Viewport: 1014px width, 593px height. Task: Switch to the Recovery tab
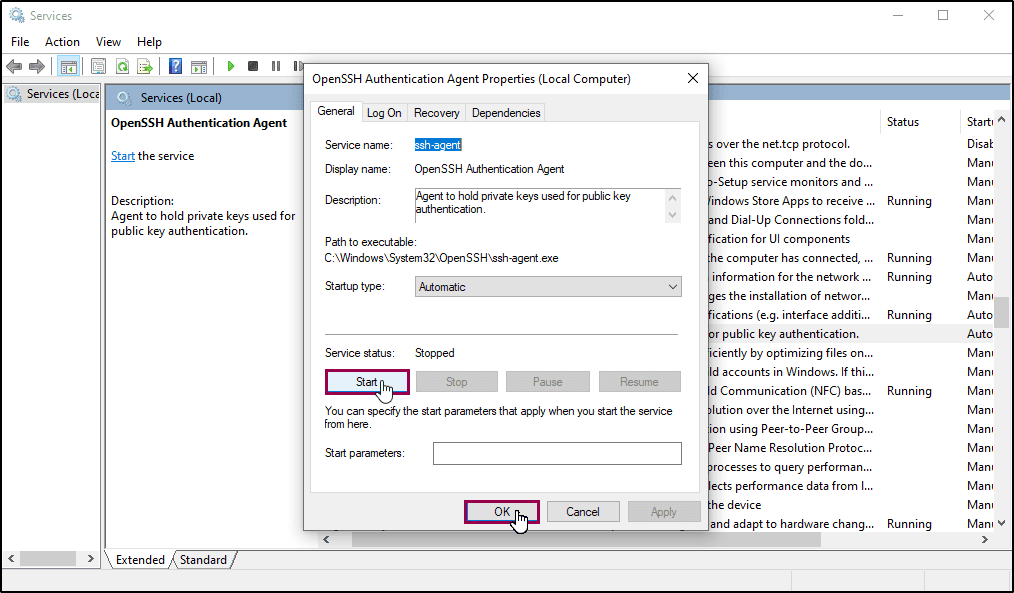coord(437,113)
